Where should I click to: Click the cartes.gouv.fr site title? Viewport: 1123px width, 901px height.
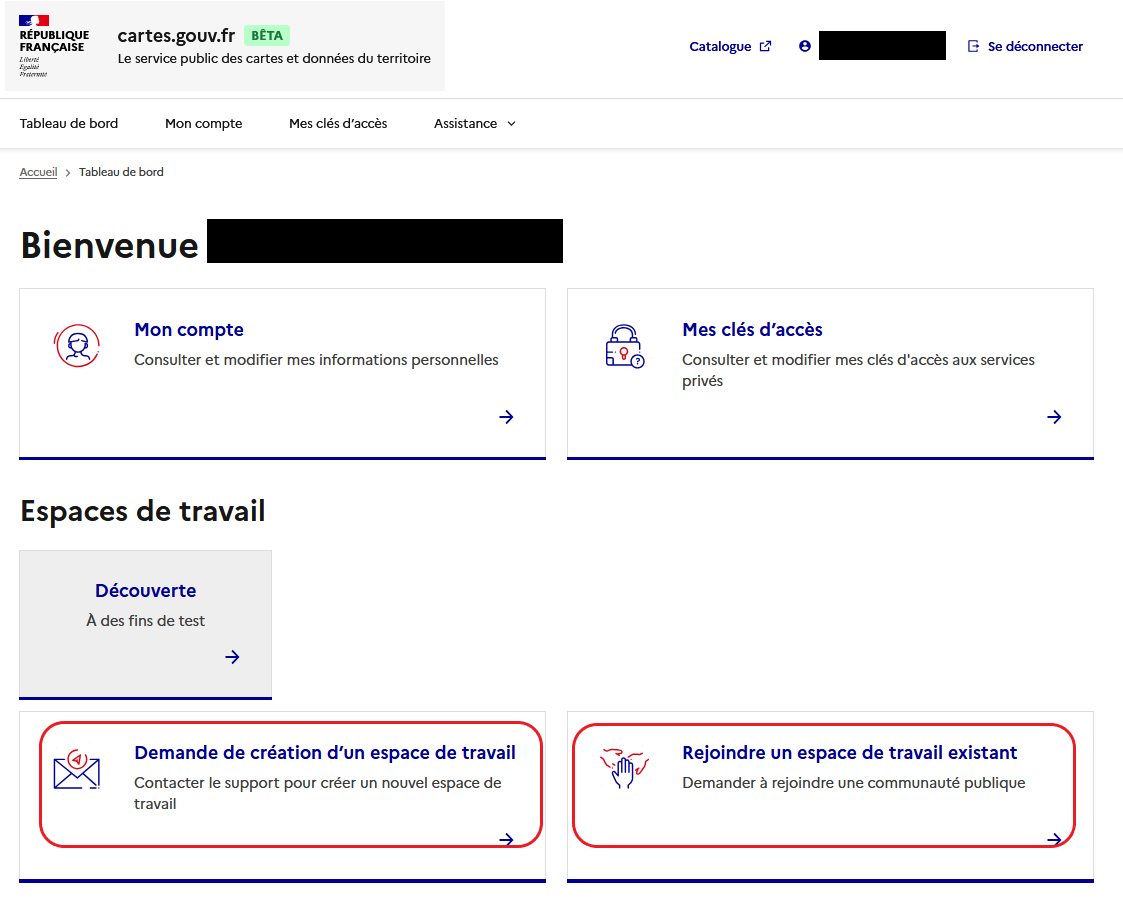click(176, 36)
